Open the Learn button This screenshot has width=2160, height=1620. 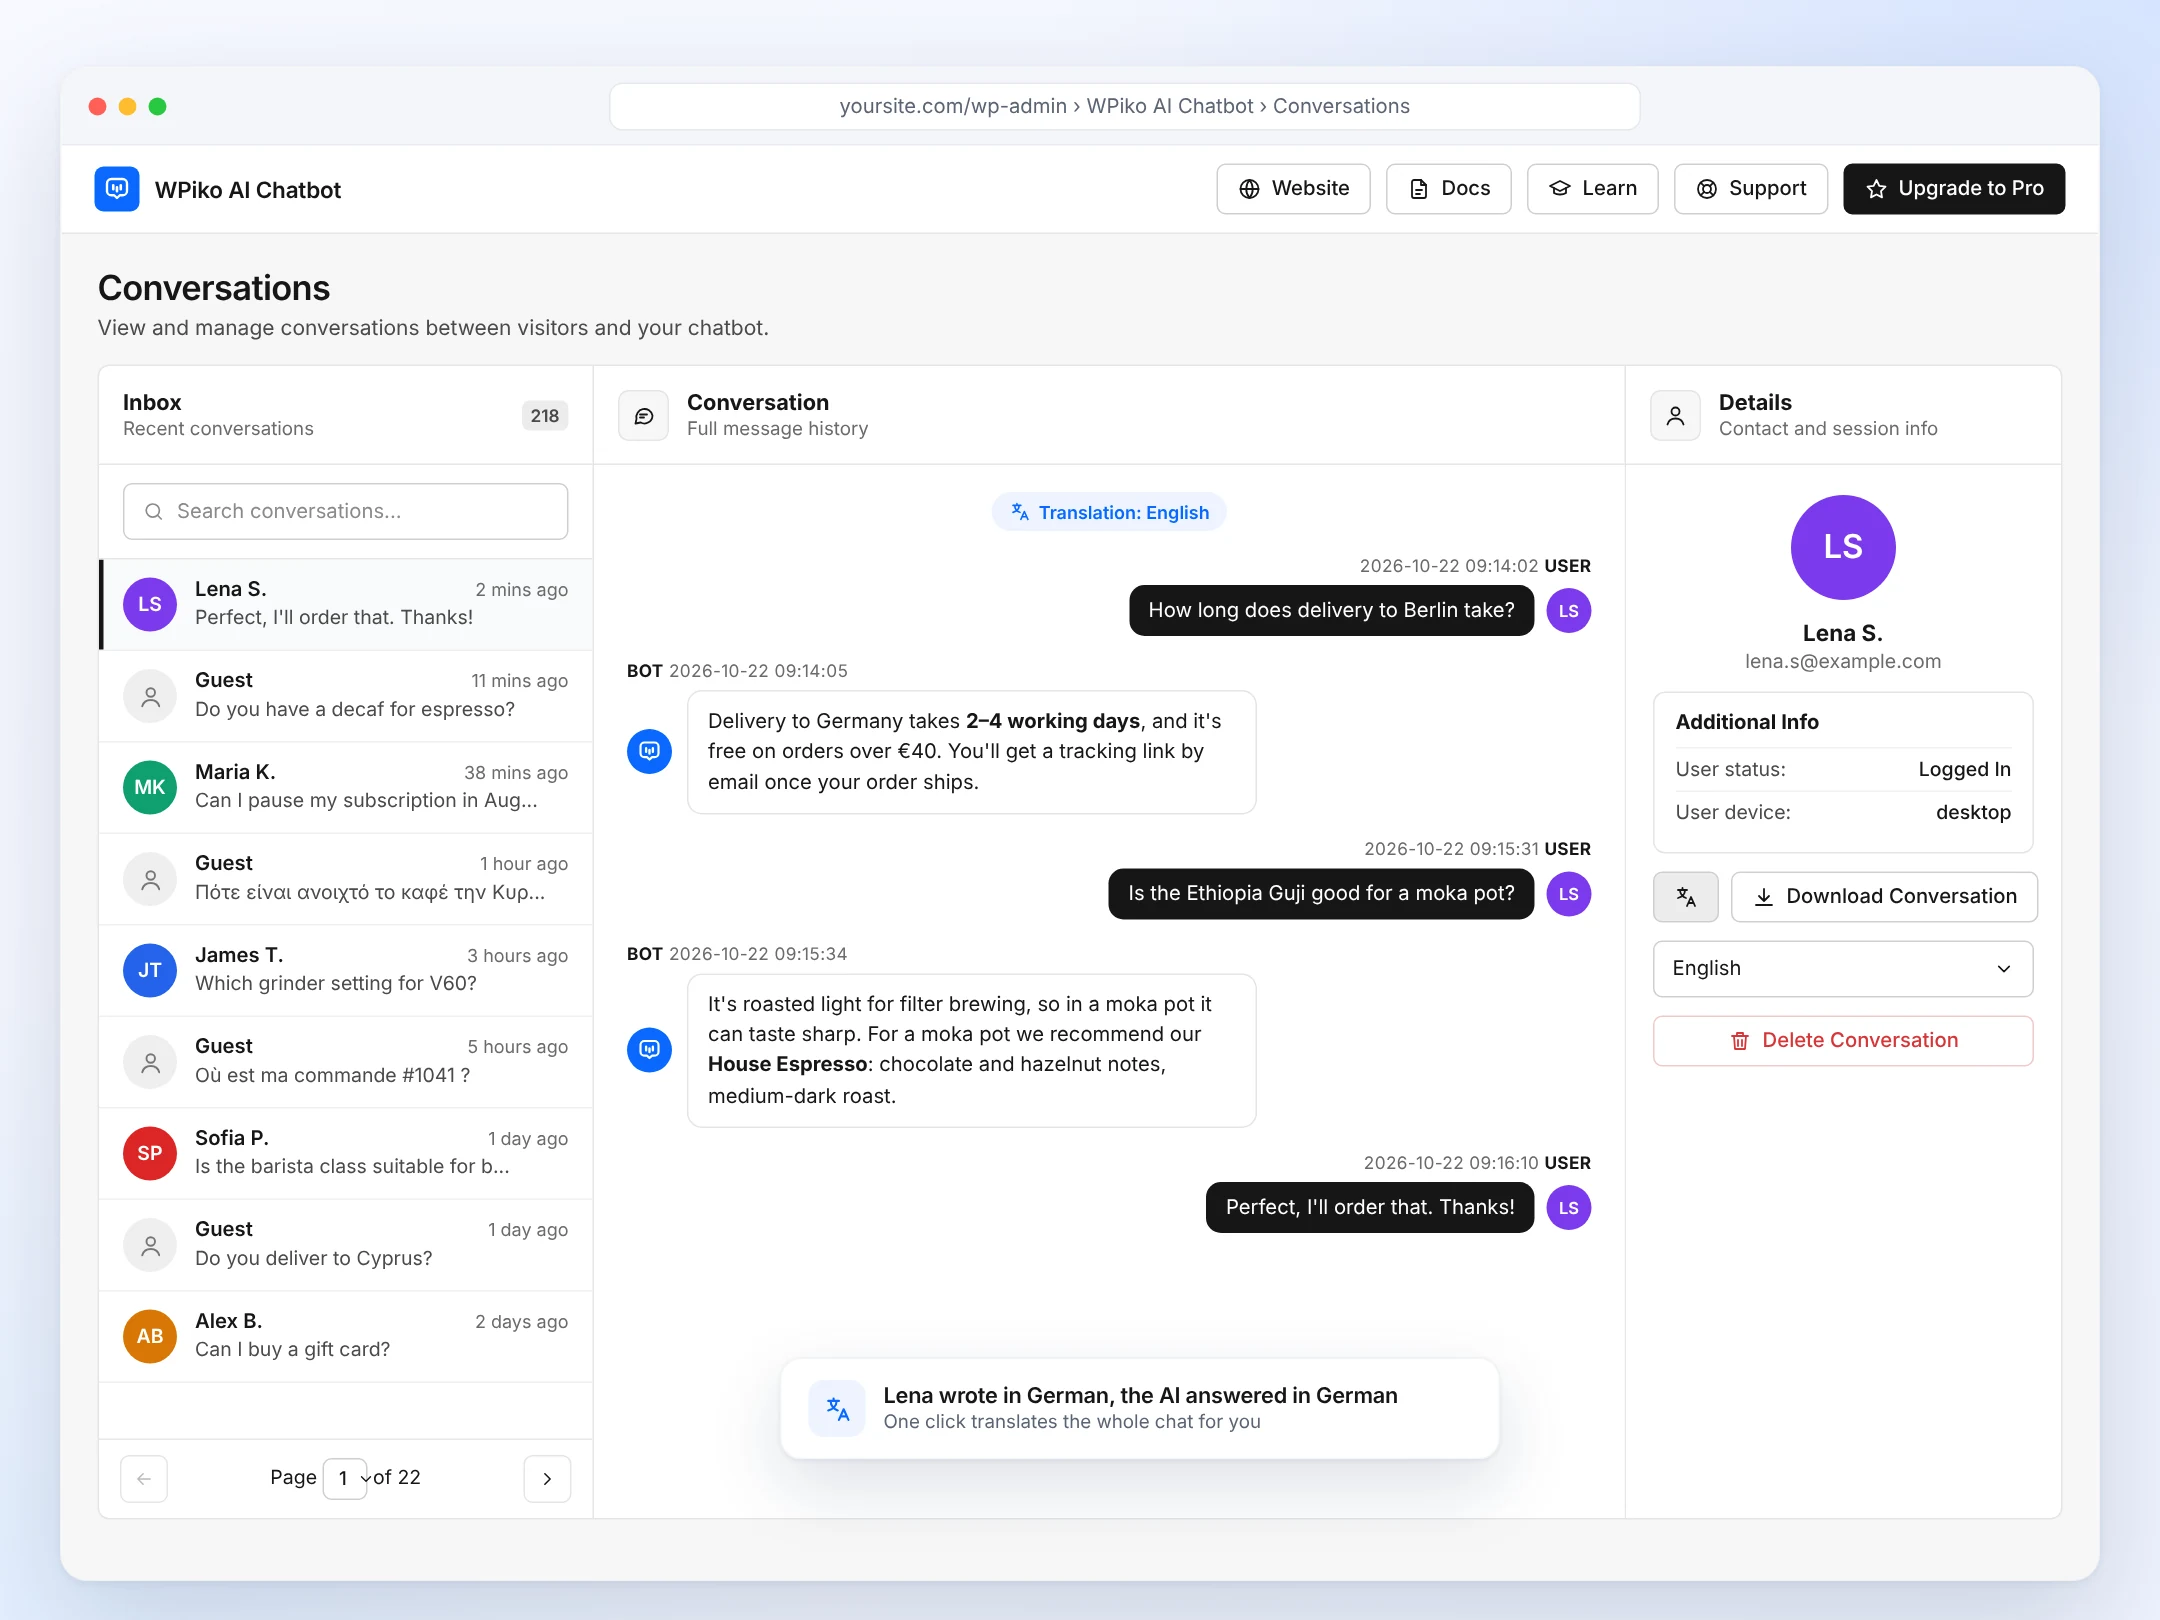[1592, 189]
